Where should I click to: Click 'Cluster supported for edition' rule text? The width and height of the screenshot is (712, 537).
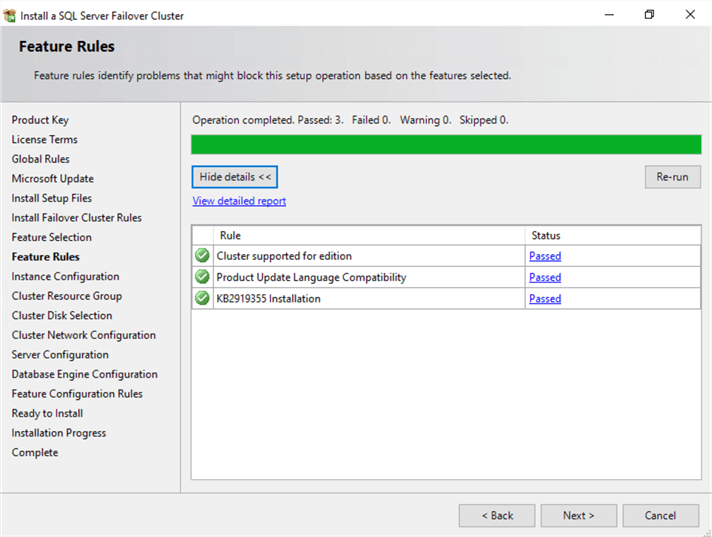click(x=284, y=256)
